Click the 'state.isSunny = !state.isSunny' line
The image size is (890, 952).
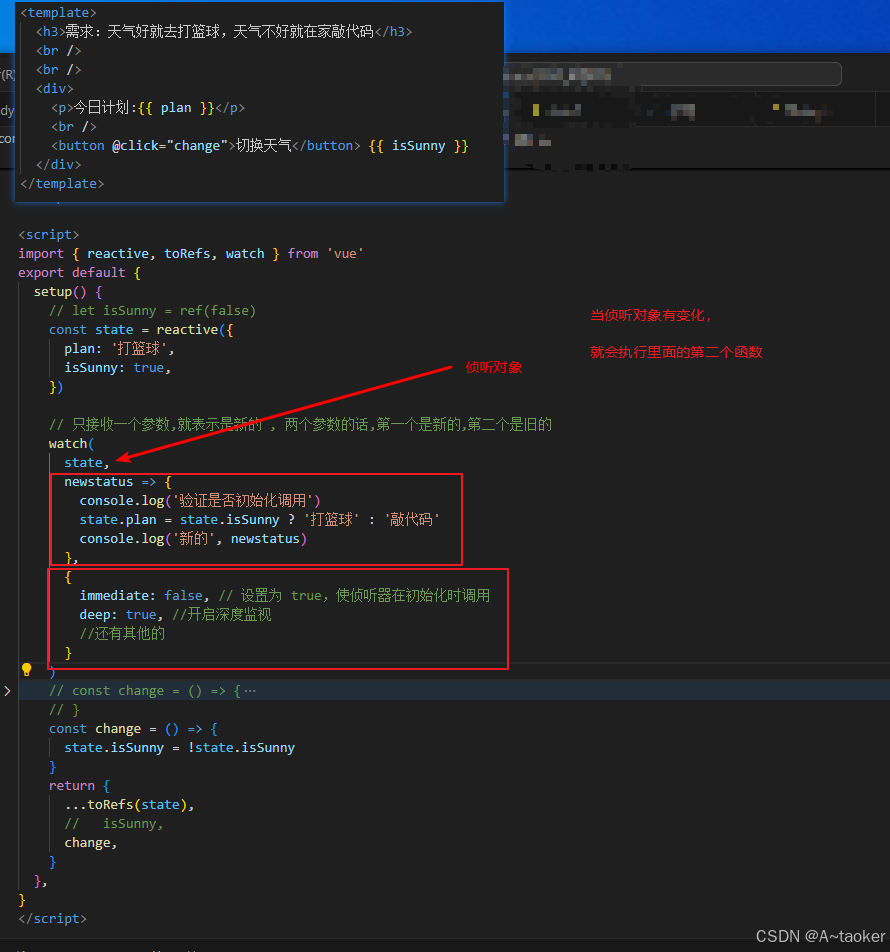(180, 747)
